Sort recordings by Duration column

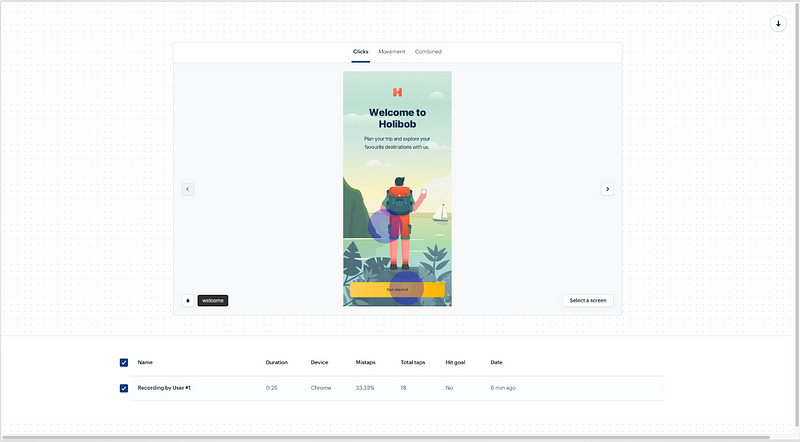(x=277, y=362)
